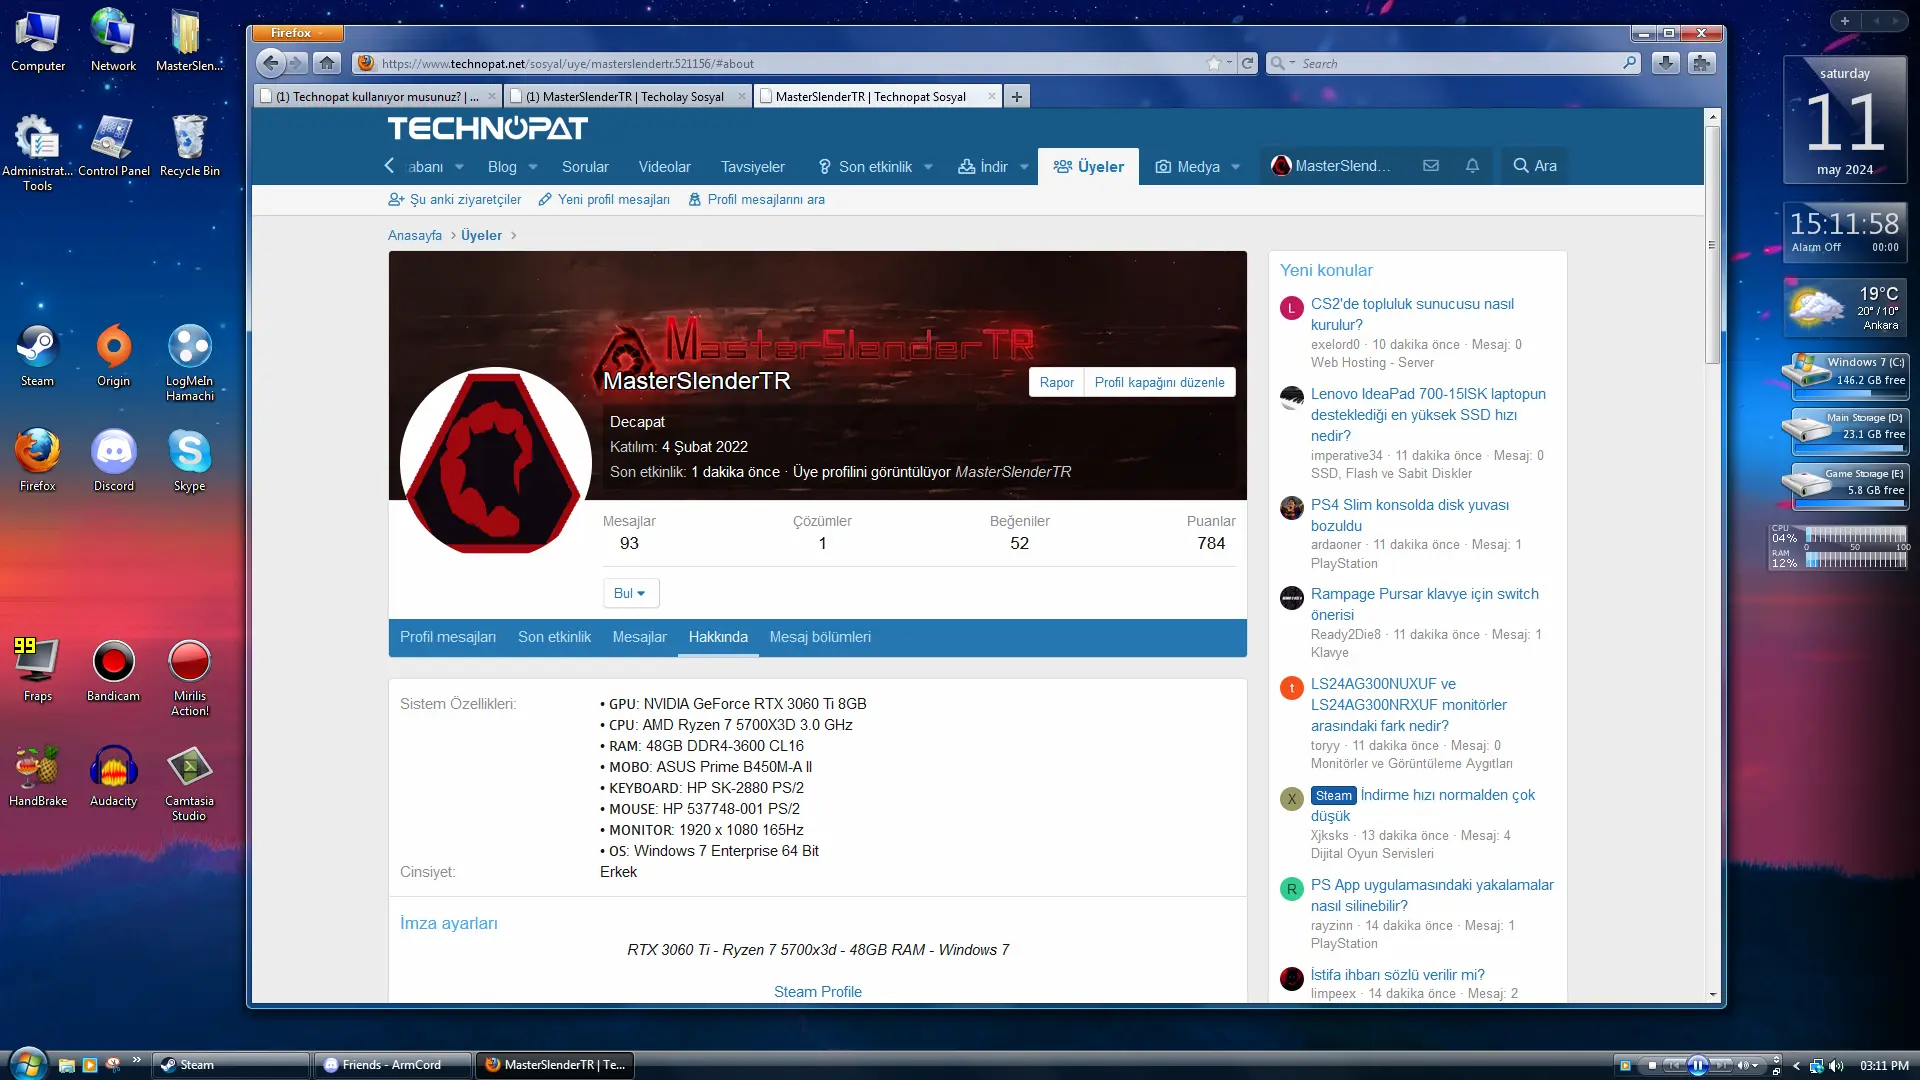Click the MasterSlenderTR profile avatar

pyautogui.click(x=495, y=462)
